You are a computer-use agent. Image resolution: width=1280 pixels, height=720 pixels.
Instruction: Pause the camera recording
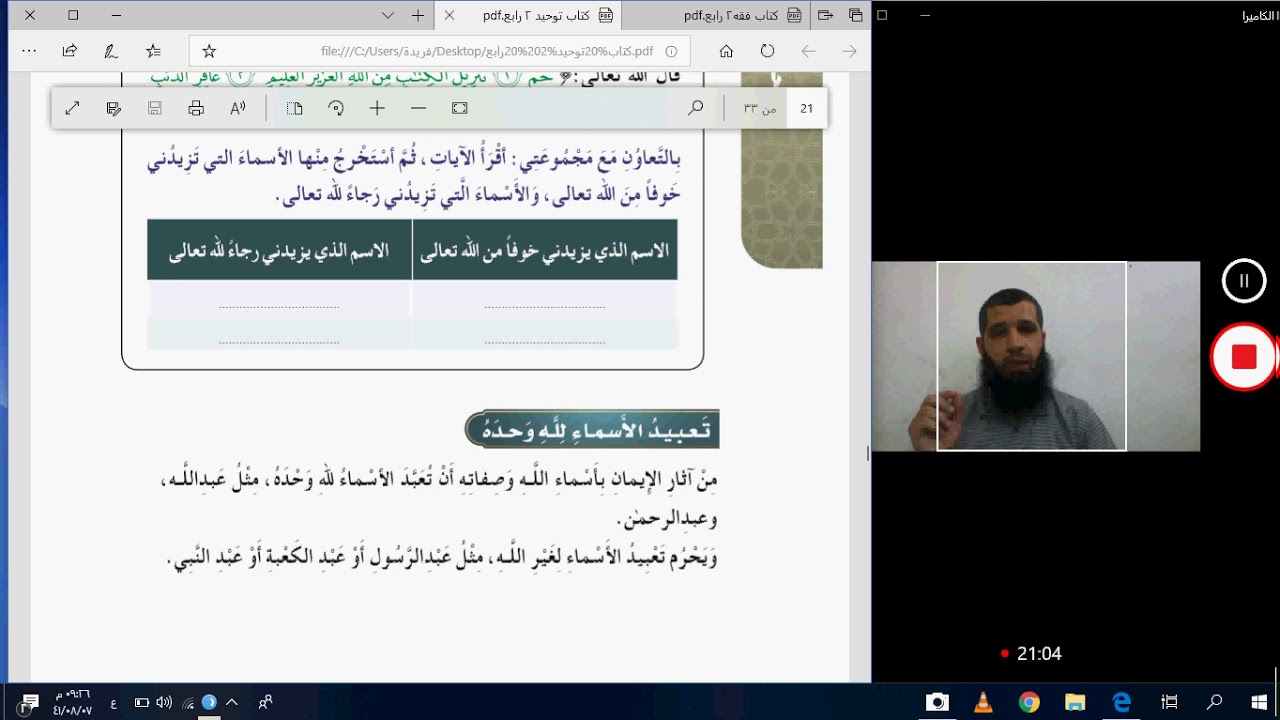1244,281
